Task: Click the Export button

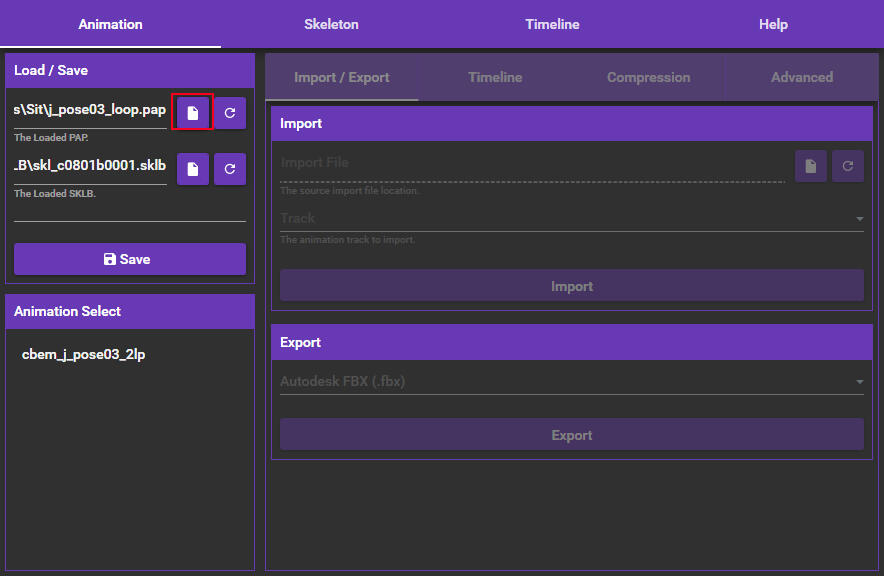Action: (571, 435)
